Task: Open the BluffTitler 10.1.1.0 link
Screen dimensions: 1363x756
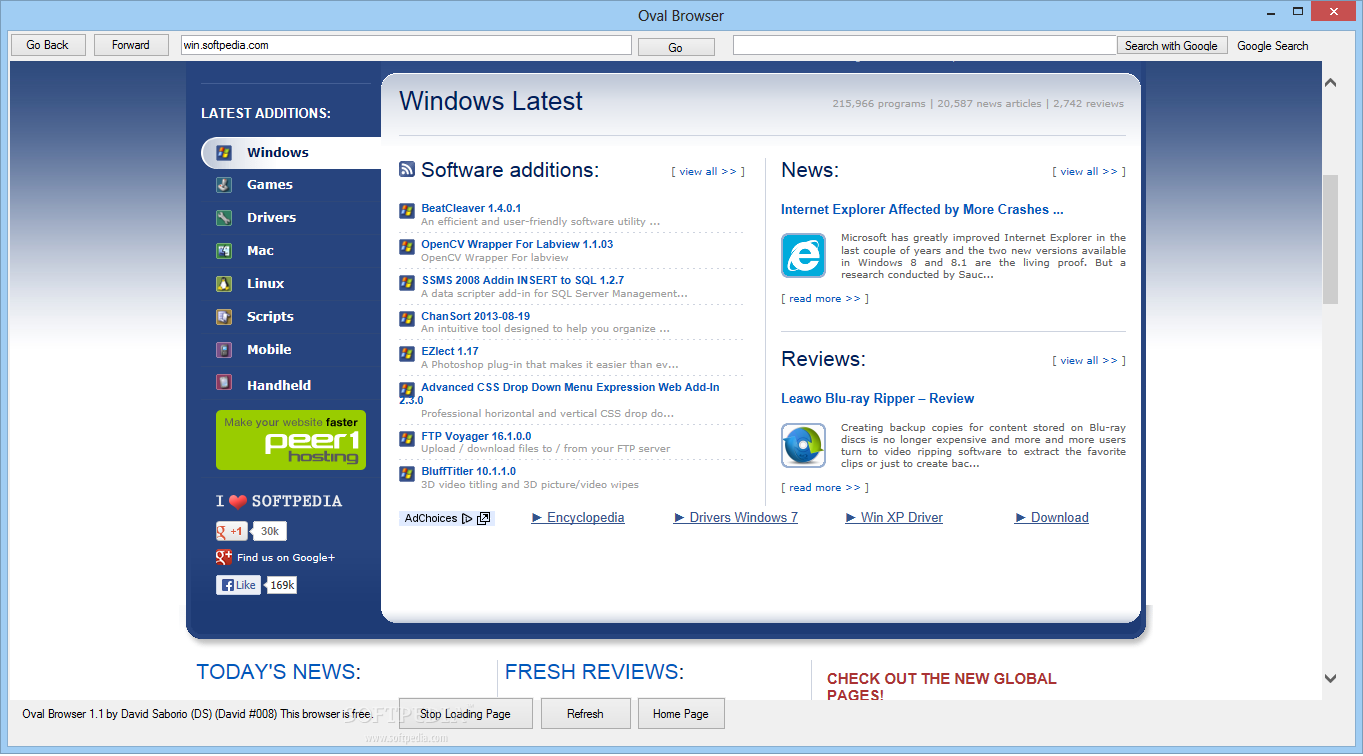Action: tap(469, 471)
